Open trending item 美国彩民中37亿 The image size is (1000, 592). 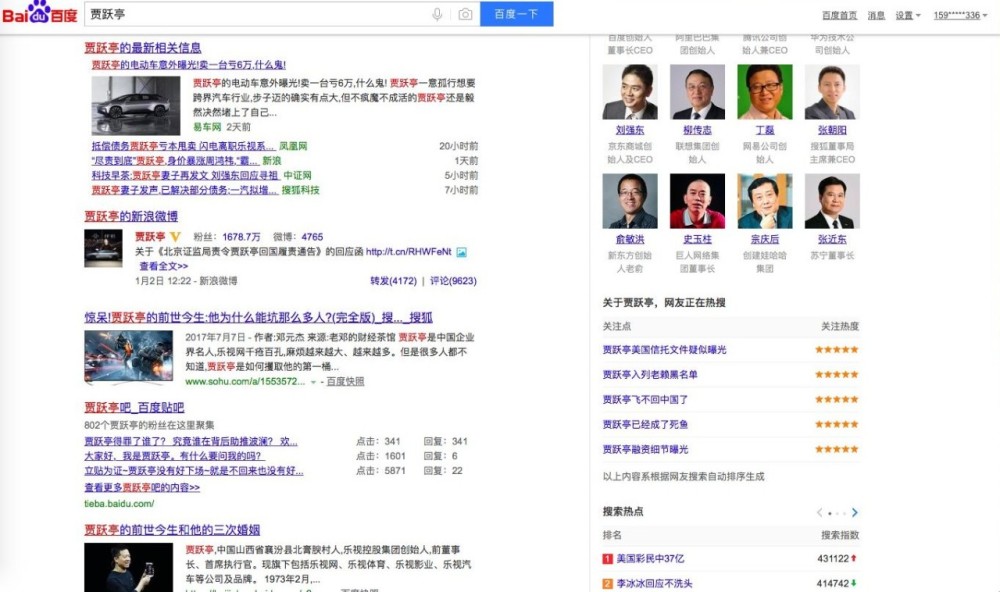pos(650,559)
